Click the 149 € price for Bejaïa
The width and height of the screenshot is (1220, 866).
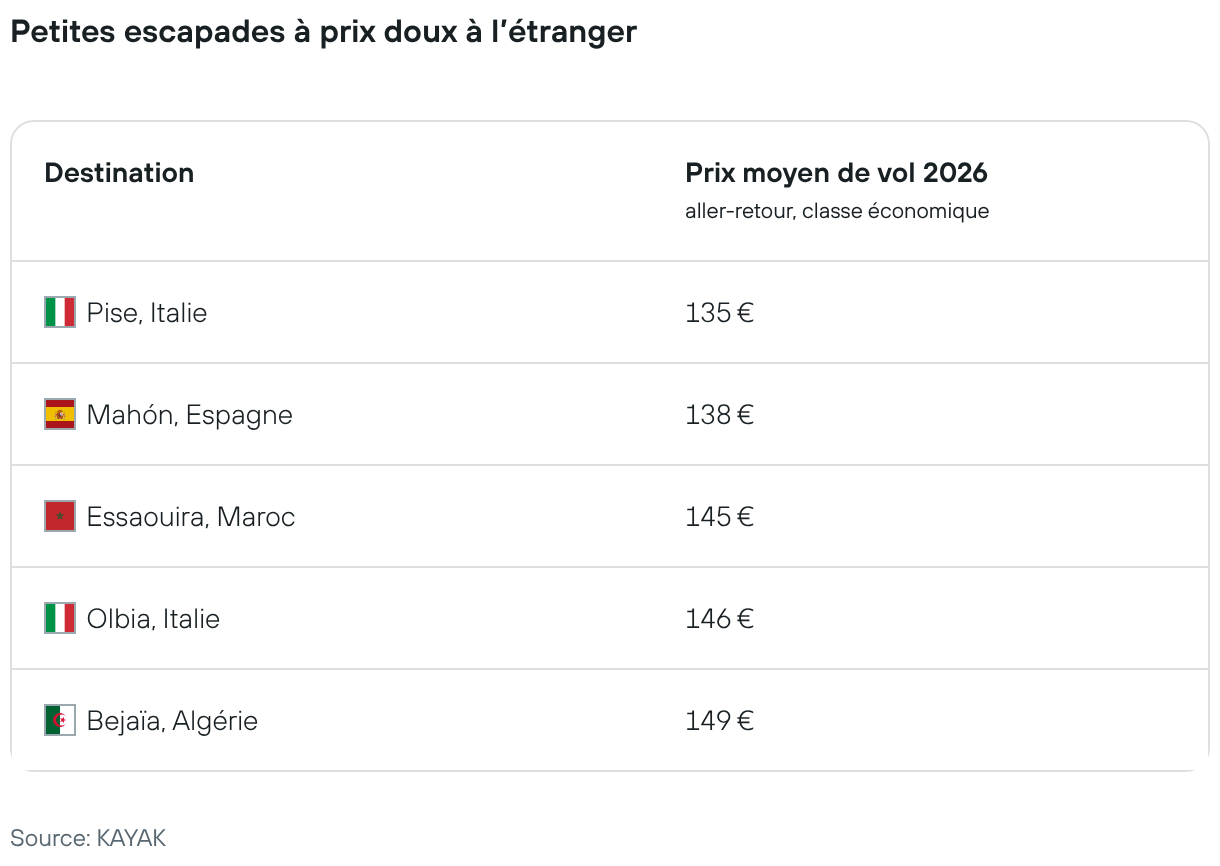tap(719, 721)
